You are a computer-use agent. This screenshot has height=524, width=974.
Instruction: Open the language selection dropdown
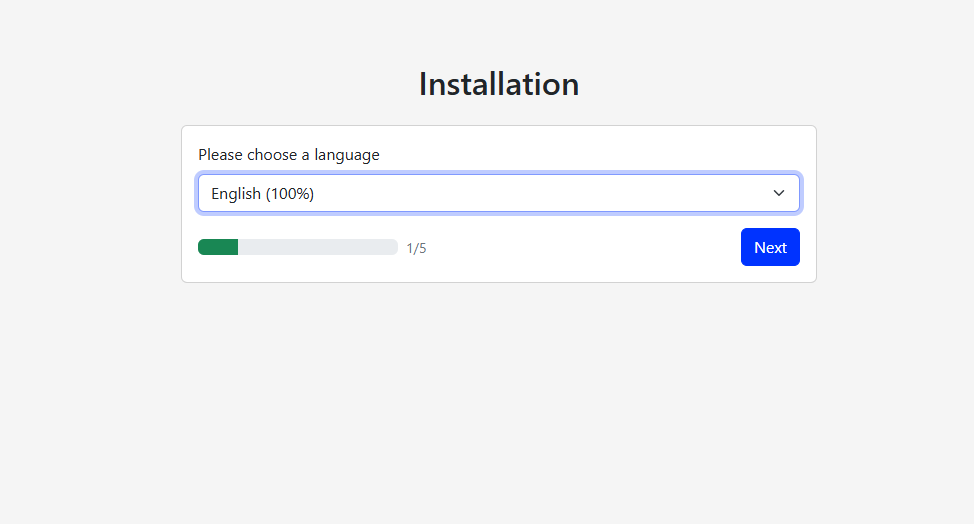coord(498,193)
